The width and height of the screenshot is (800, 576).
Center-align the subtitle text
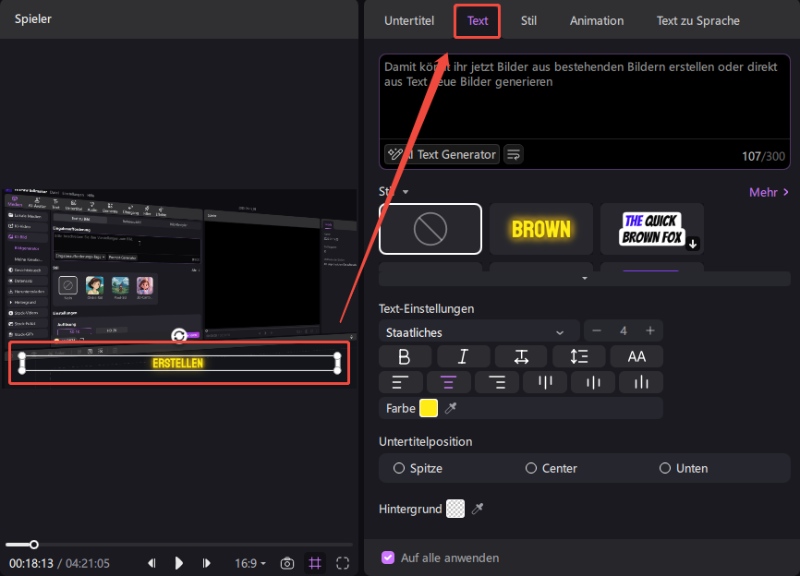click(448, 382)
